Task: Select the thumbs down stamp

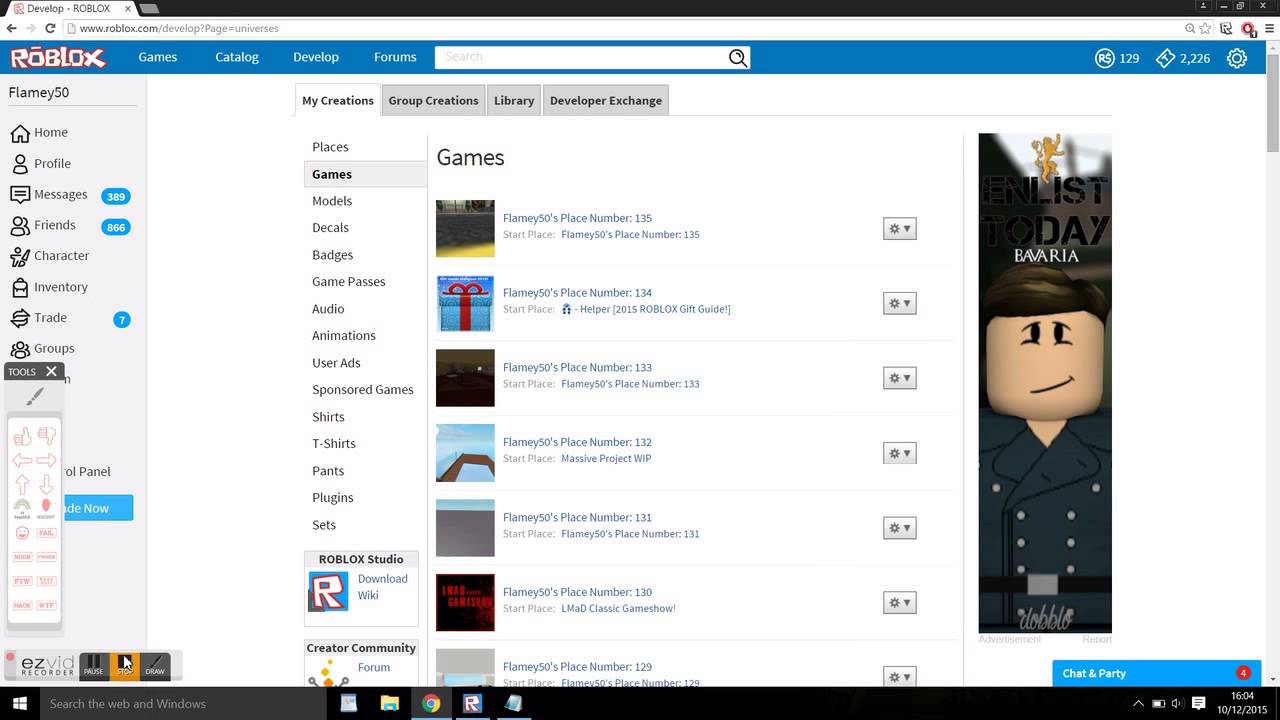Action: pos(46,436)
